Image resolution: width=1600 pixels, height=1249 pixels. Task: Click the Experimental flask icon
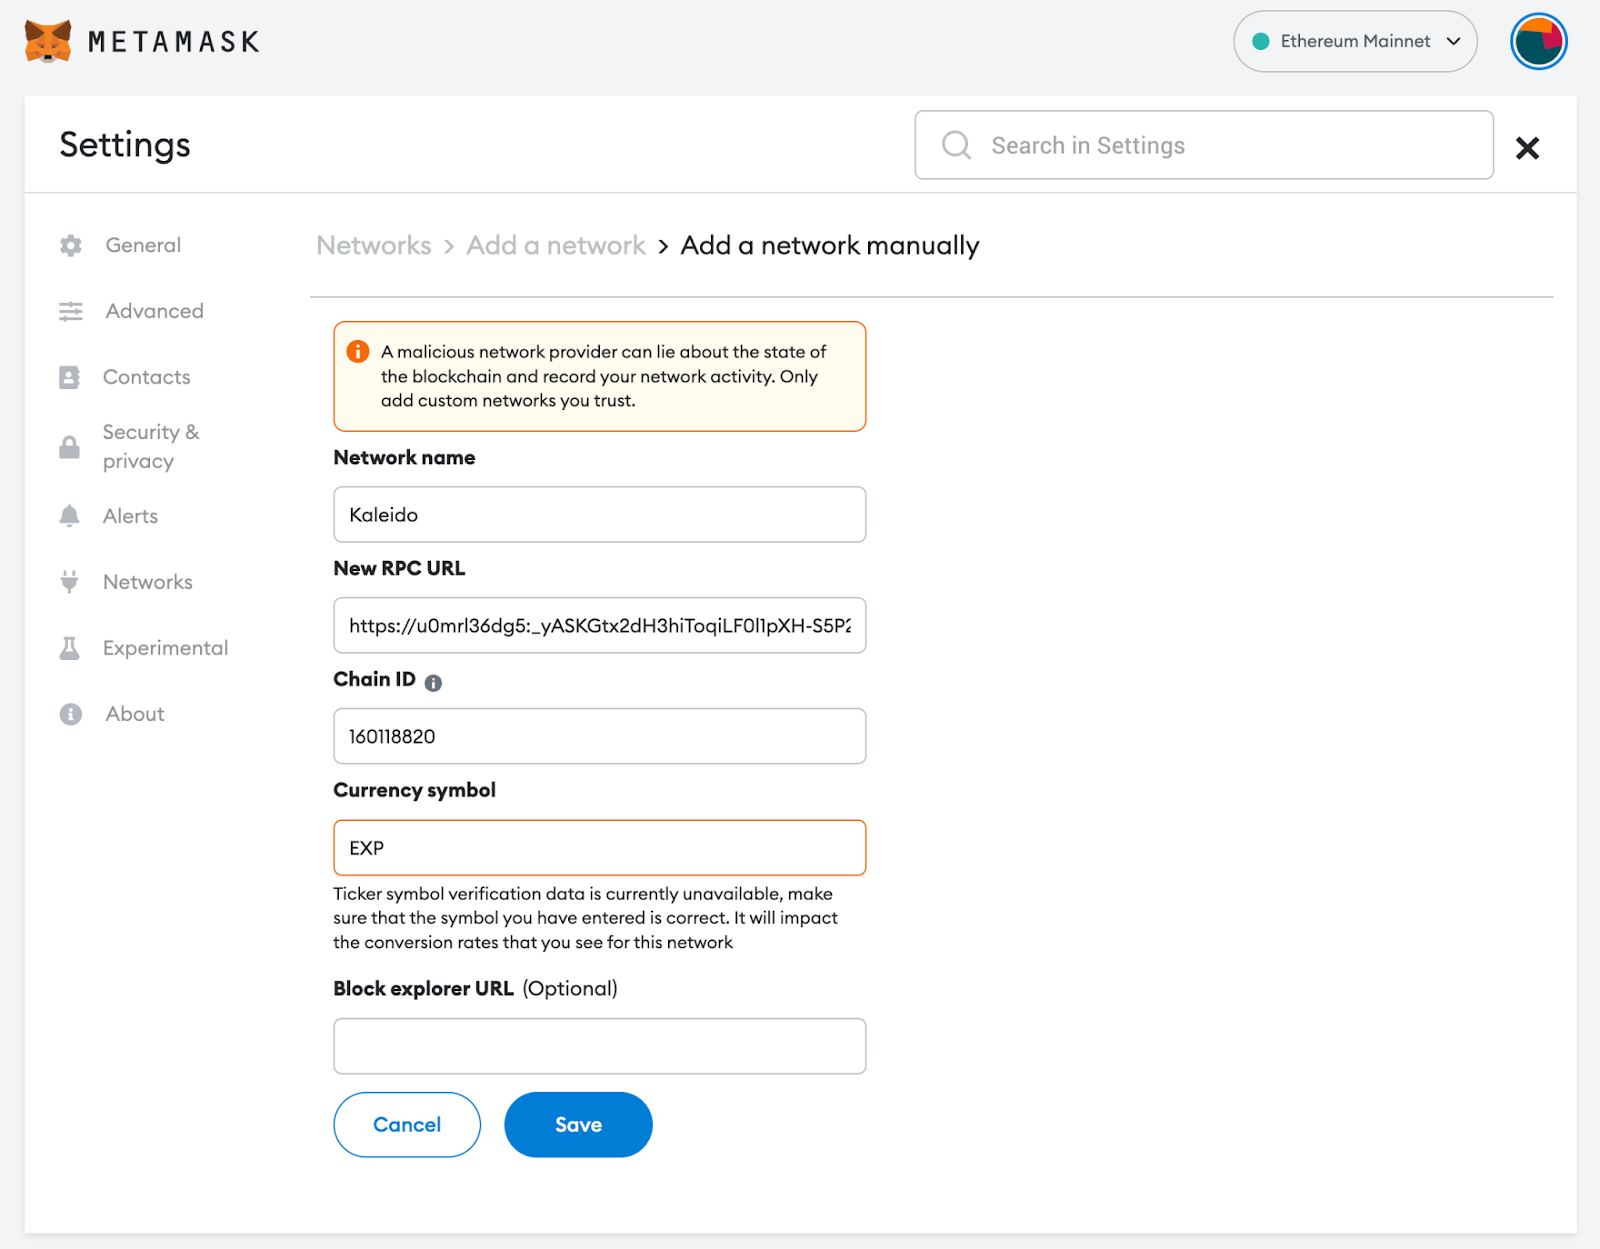point(69,648)
